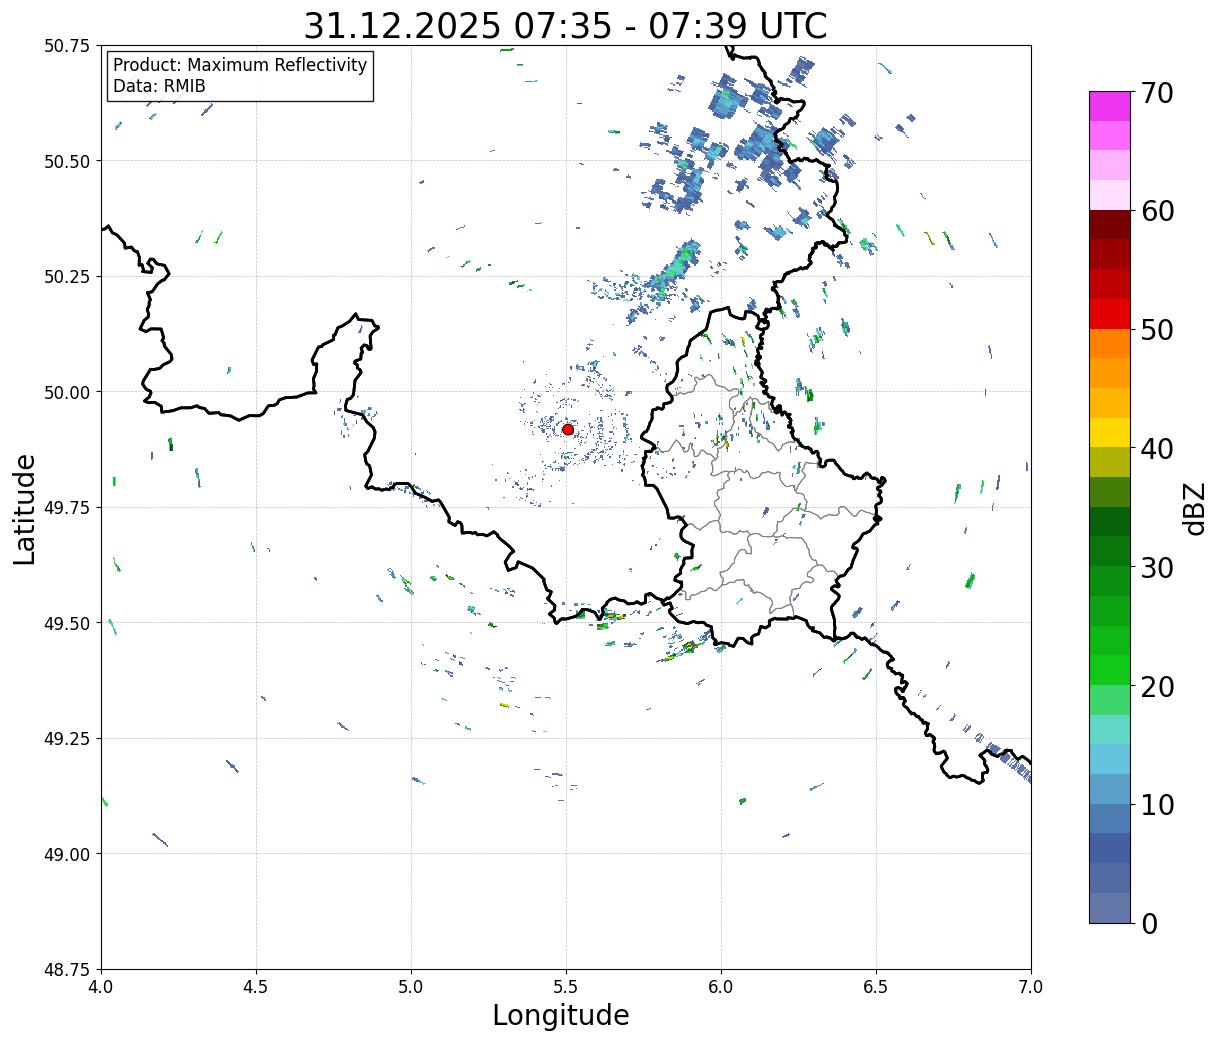Screen dimensions: 1219x1040
Task: Click the longitude tick label '6.5'
Action: (876, 986)
